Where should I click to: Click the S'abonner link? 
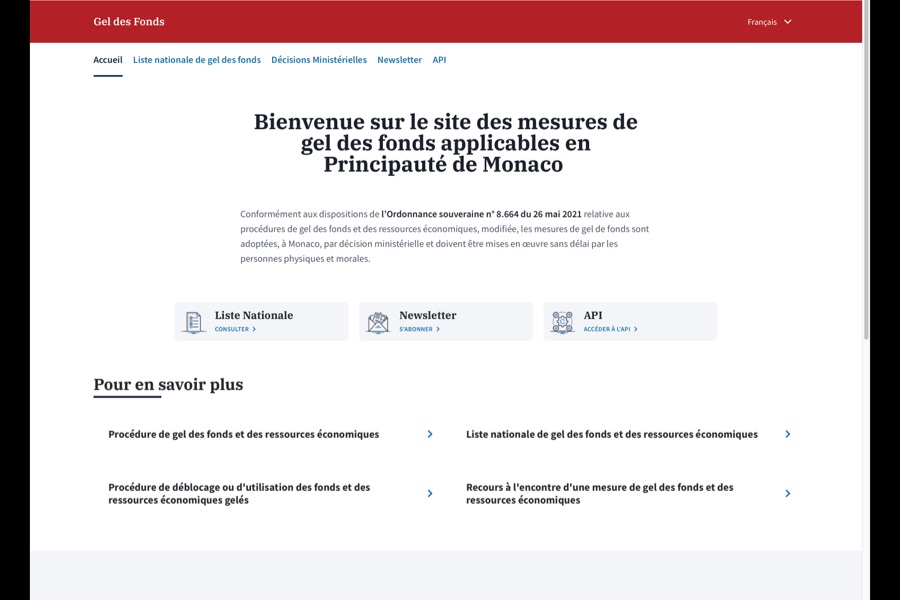tap(419, 329)
